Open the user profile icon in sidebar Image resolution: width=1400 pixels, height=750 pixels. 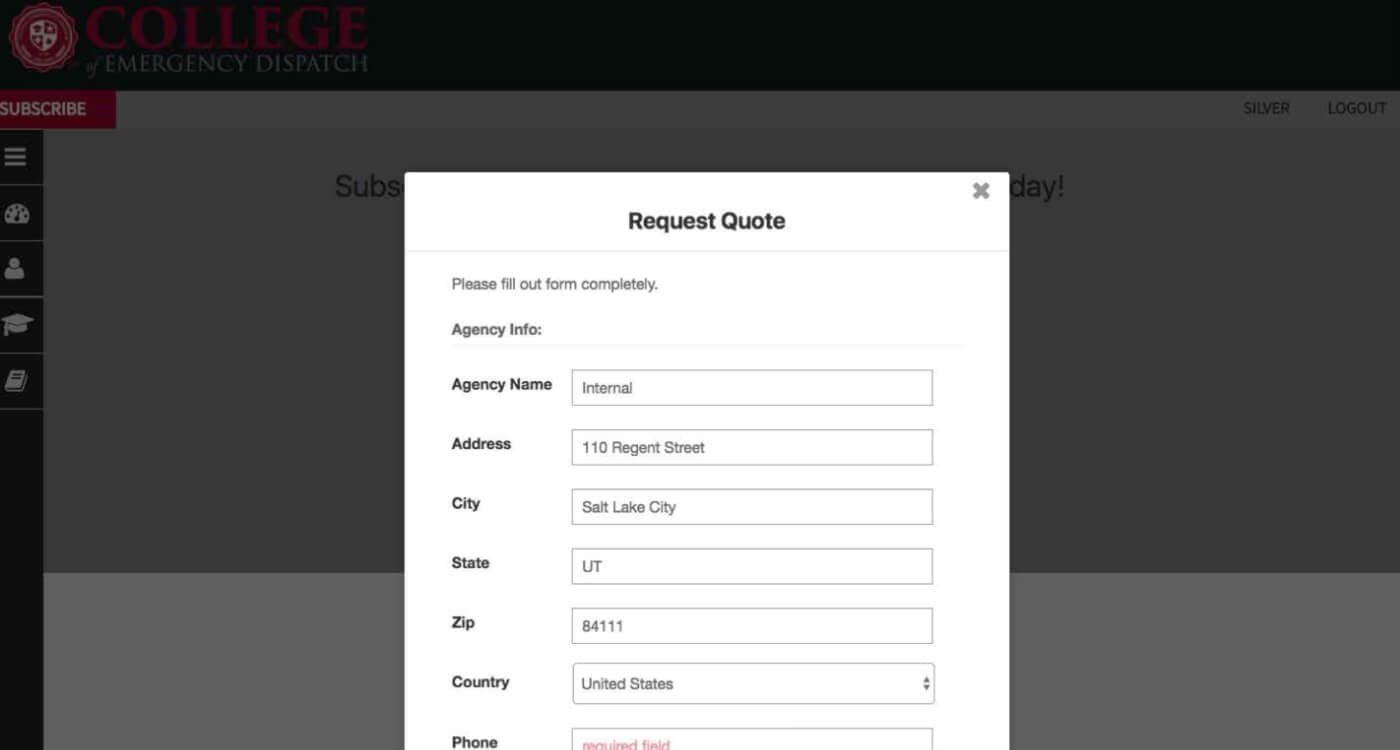19,267
